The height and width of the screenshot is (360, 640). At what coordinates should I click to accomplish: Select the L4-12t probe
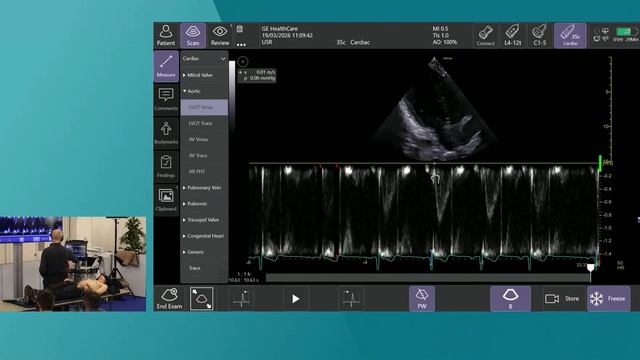[512, 35]
